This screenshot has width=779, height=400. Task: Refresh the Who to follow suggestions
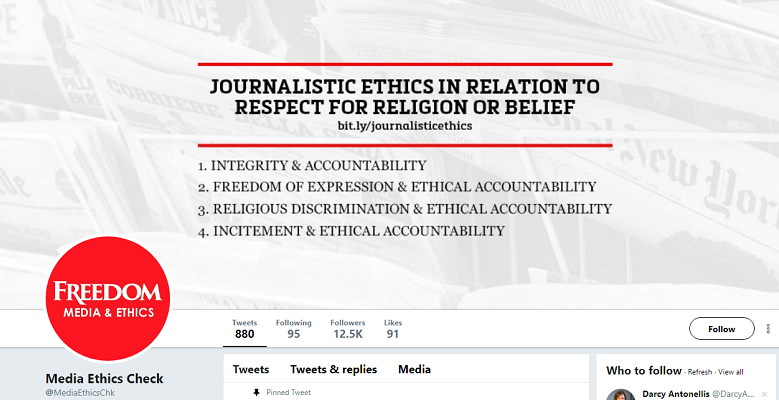[x=700, y=372]
